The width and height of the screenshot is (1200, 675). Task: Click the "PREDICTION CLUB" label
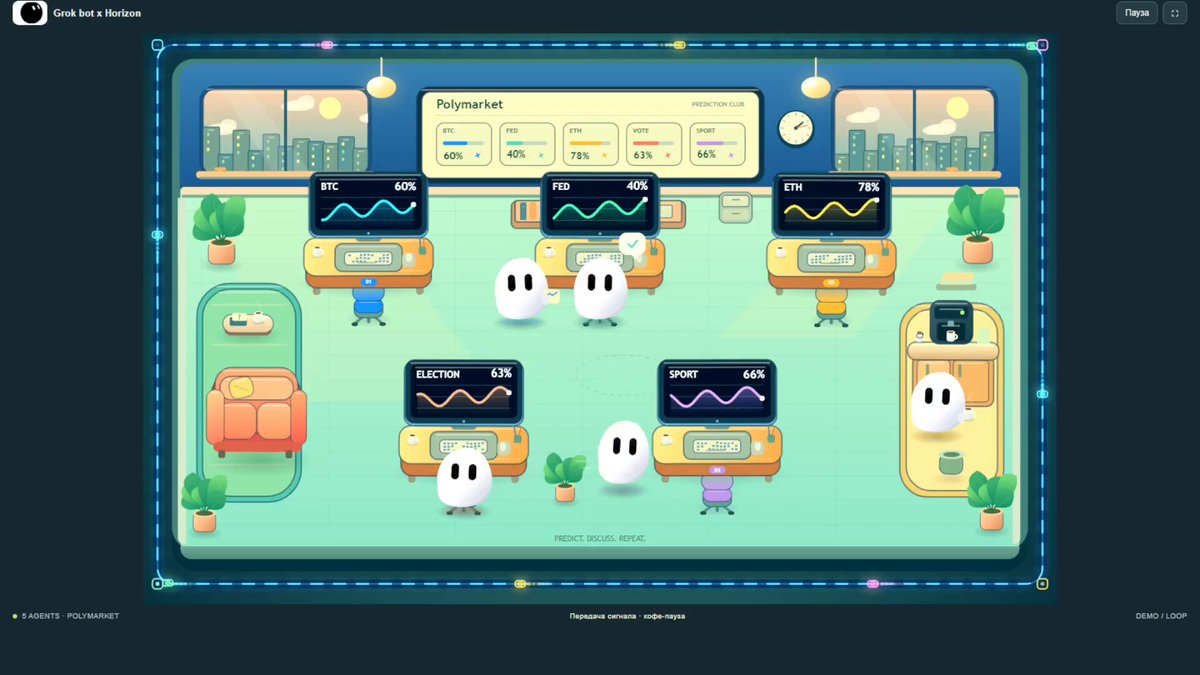point(718,105)
